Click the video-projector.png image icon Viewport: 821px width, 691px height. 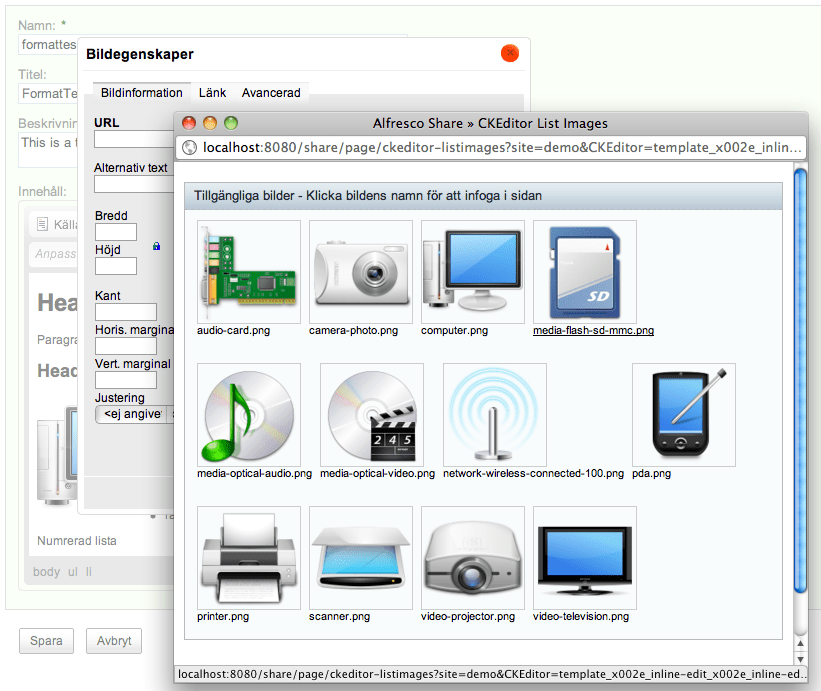471,558
